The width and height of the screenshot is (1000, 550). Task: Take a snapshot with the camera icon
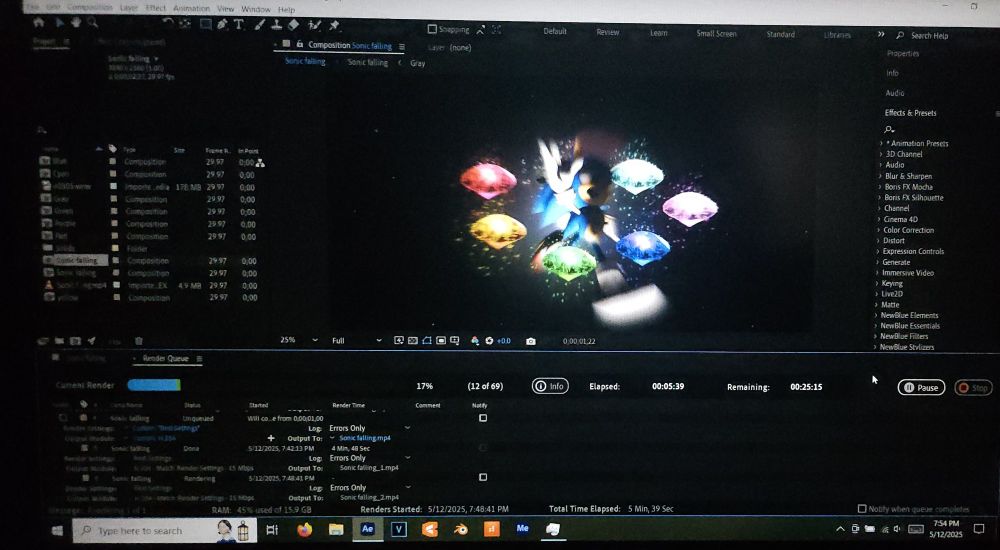click(x=531, y=341)
